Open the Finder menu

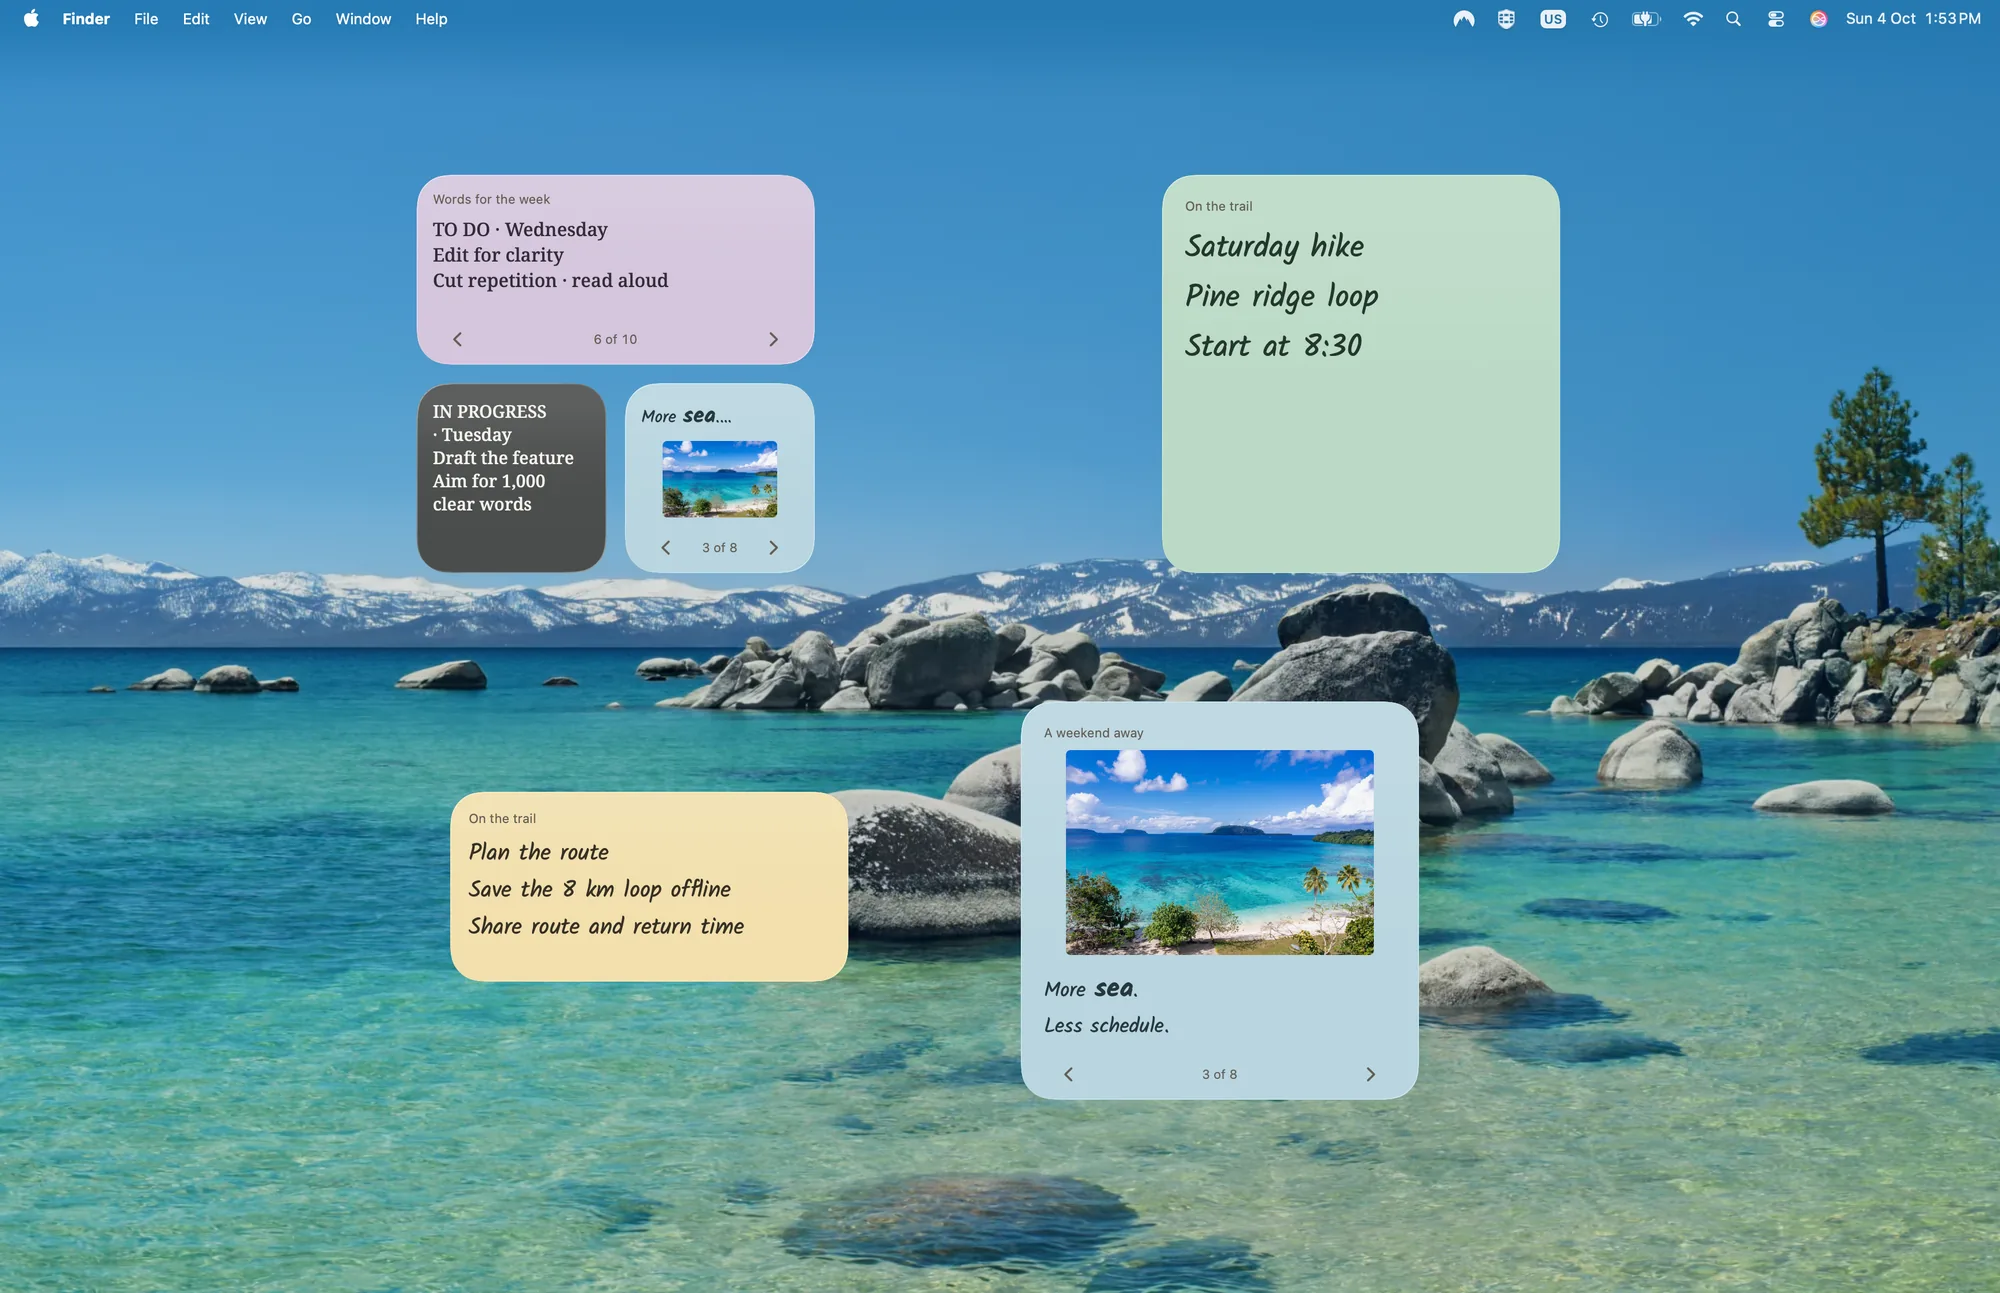86,18
